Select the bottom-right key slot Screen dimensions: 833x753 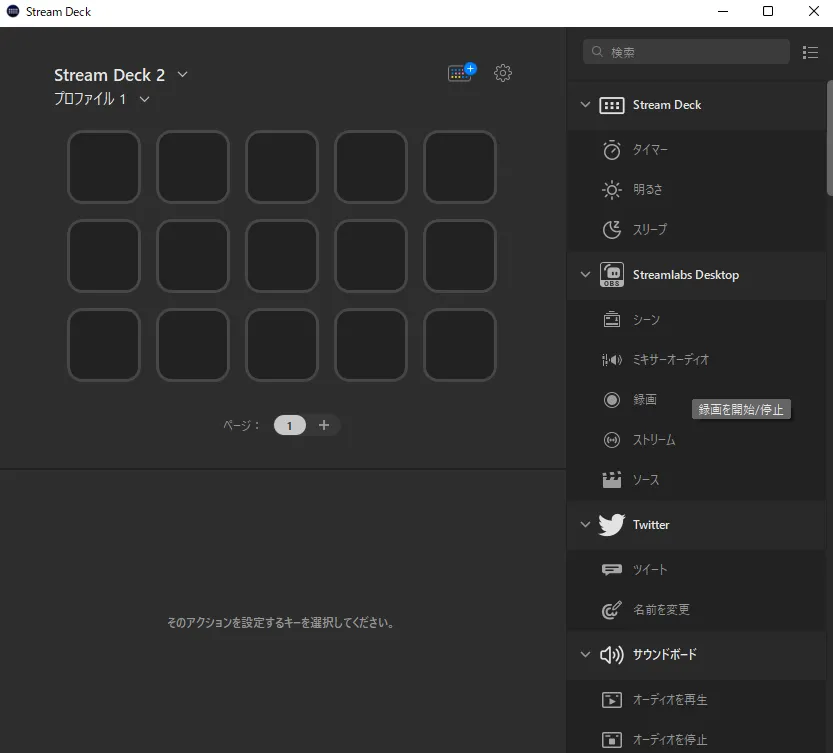(x=460, y=345)
